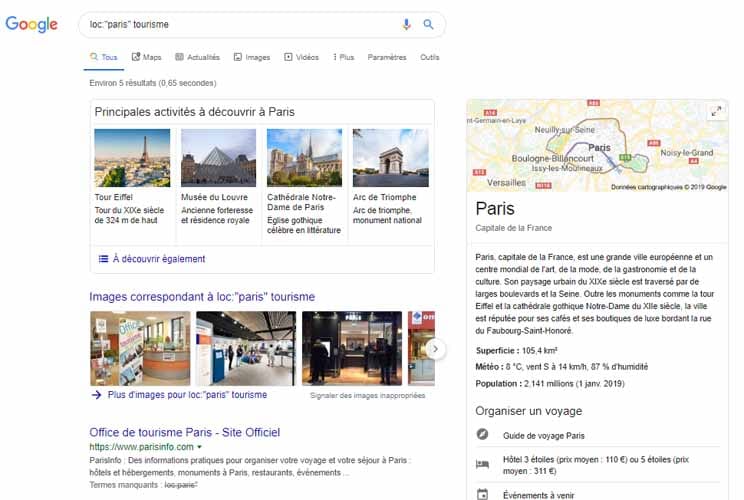Click Plus d'images pour loc:"paris" tourisme
The image size is (744, 500).
(187, 395)
